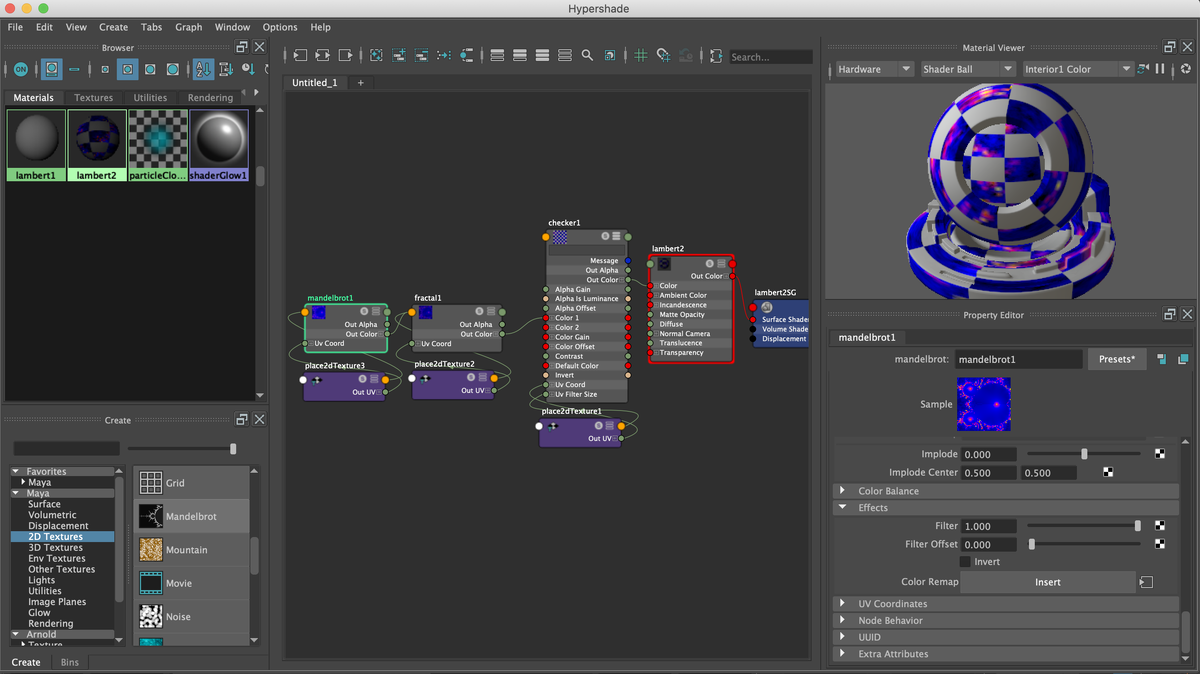Select Surface in the Create tree
Viewport: 1200px width, 674px height.
(44, 504)
